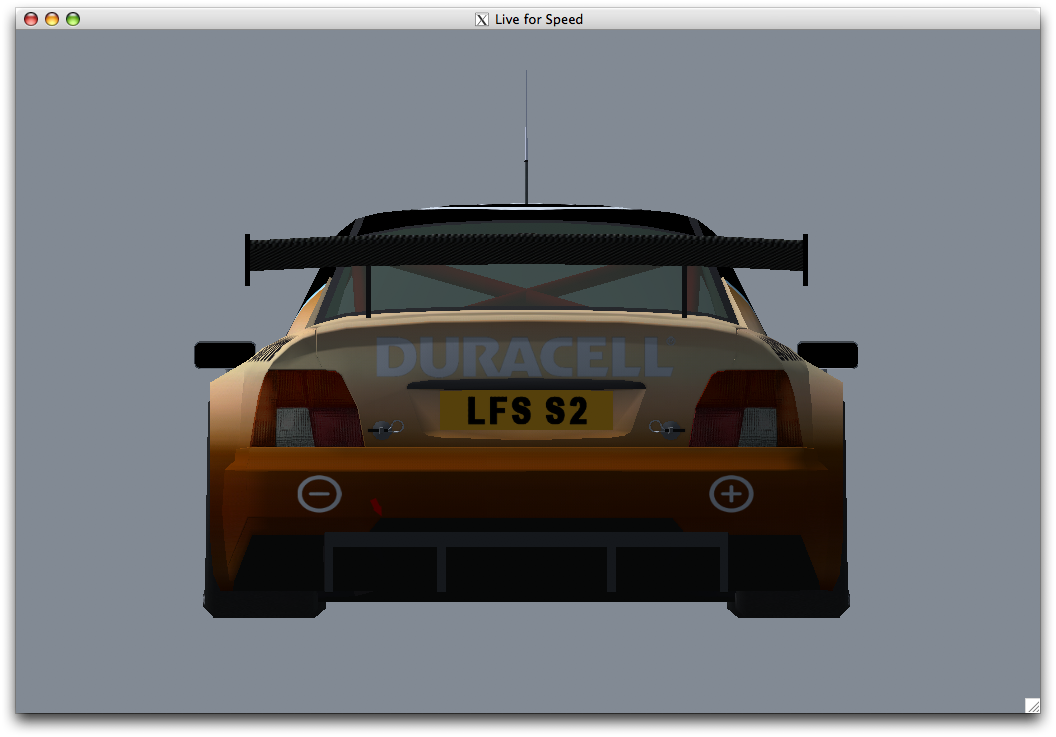Screen dimensions: 1056x737
Task: Click the DURACELL logo on the trunk
Action: (x=525, y=357)
